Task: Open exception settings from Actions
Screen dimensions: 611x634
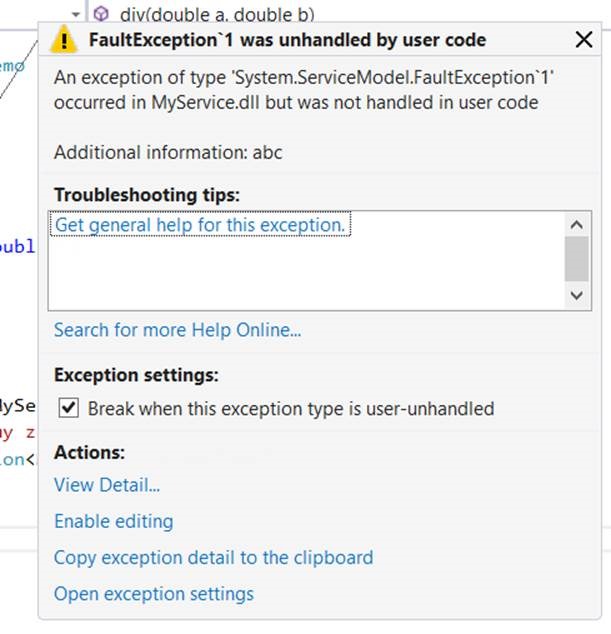Action: (x=154, y=594)
